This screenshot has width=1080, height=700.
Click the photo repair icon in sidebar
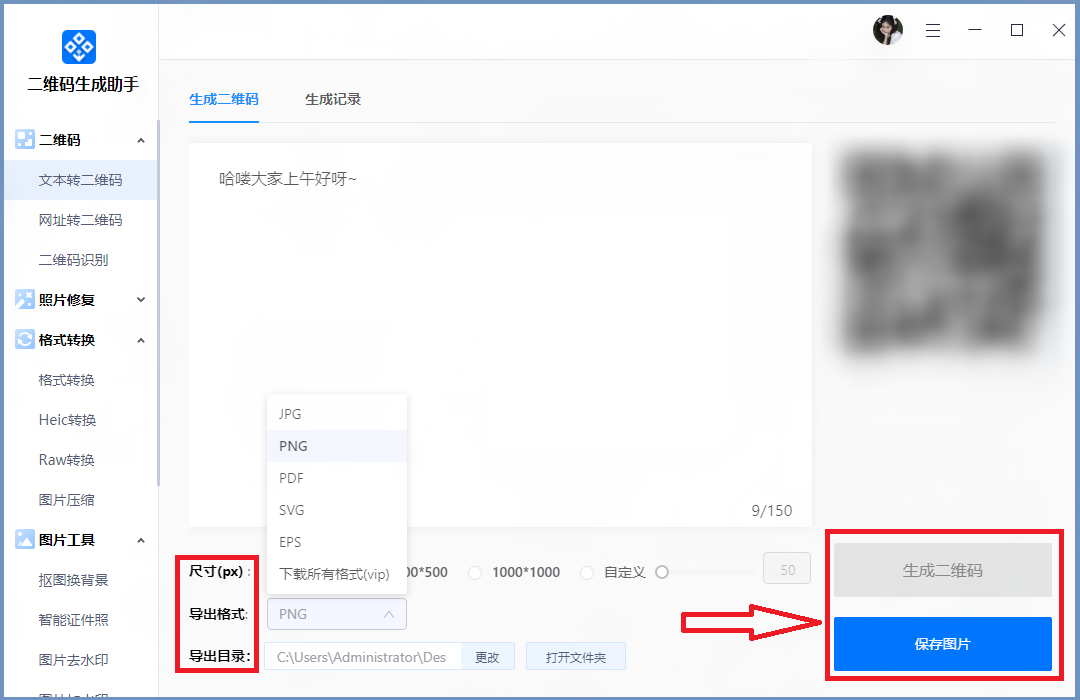[25, 299]
